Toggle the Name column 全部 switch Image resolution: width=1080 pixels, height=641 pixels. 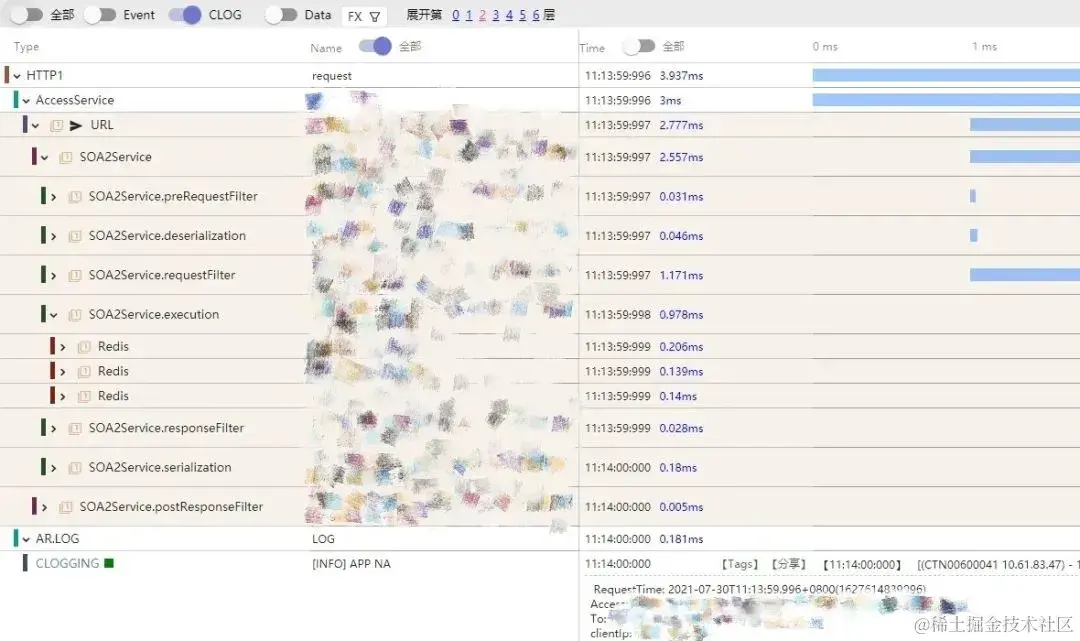coord(375,46)
